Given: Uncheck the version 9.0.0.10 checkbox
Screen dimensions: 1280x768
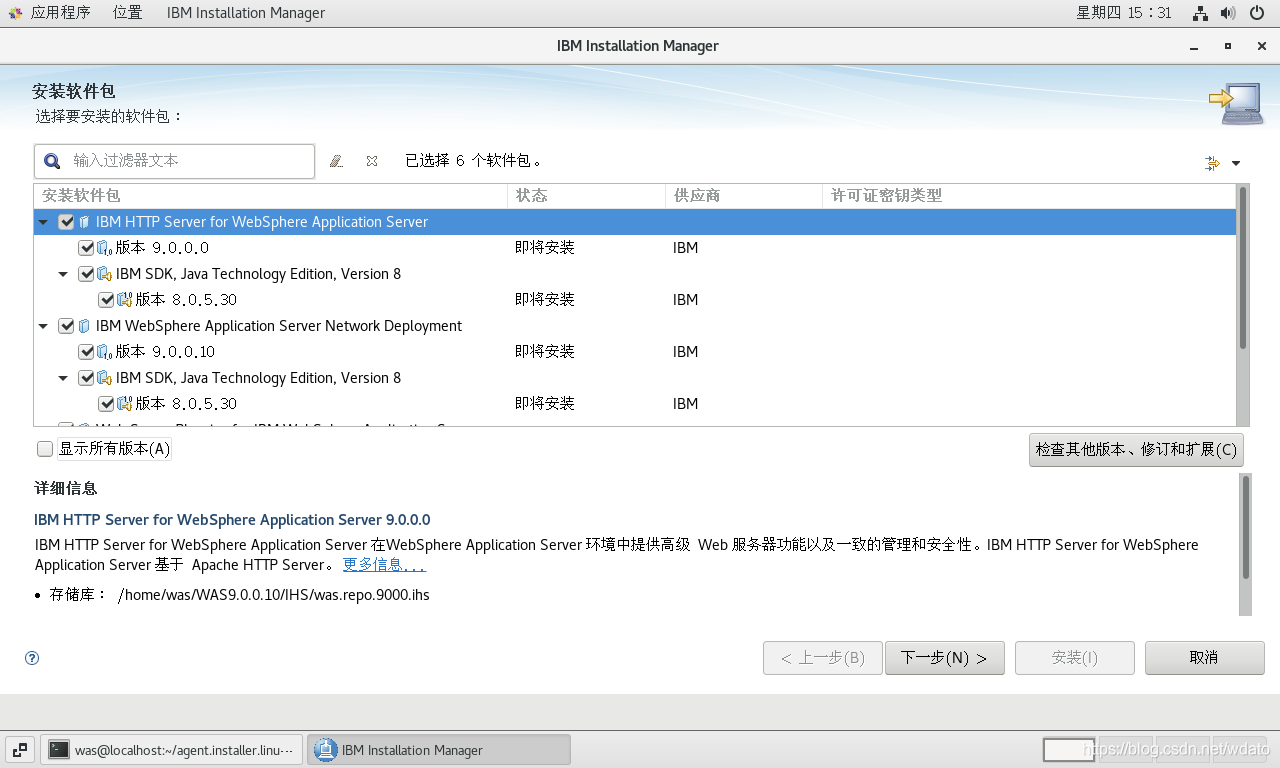Looking at the screenshot, I should pos(87,352).
